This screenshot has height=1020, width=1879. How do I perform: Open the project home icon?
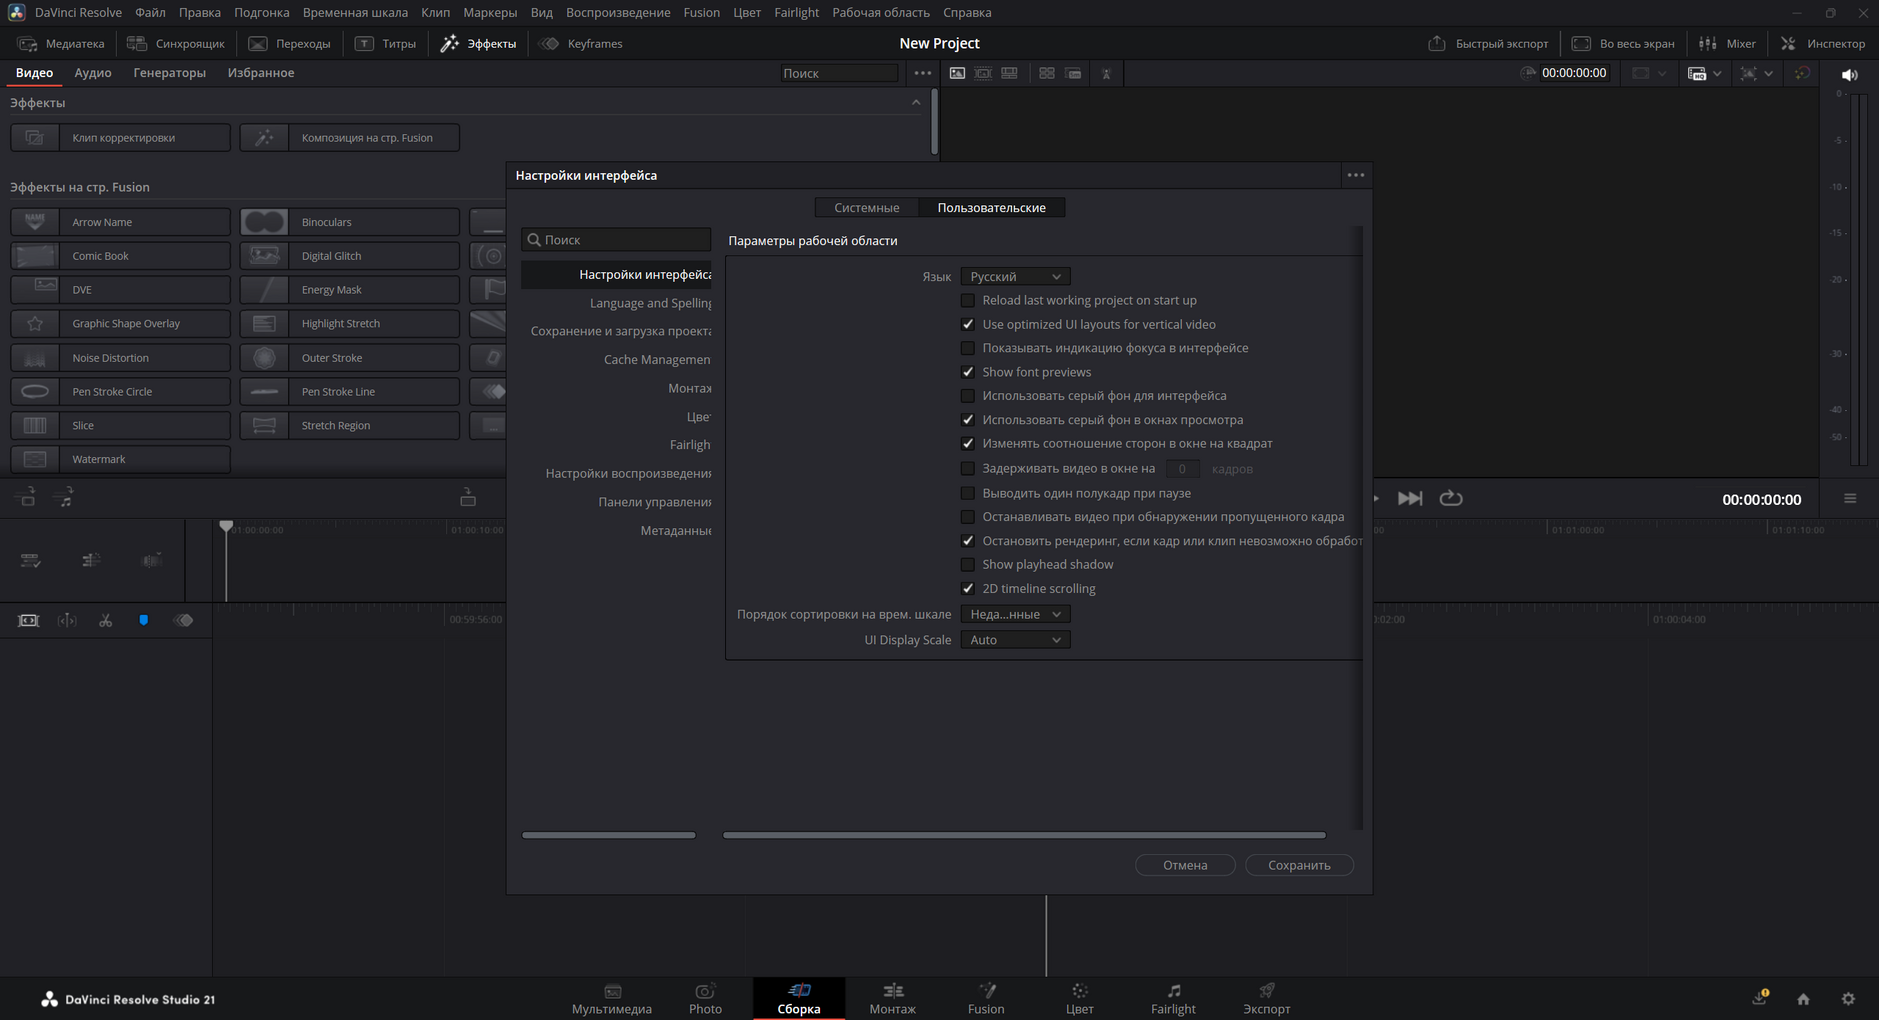pos(1803,999)
